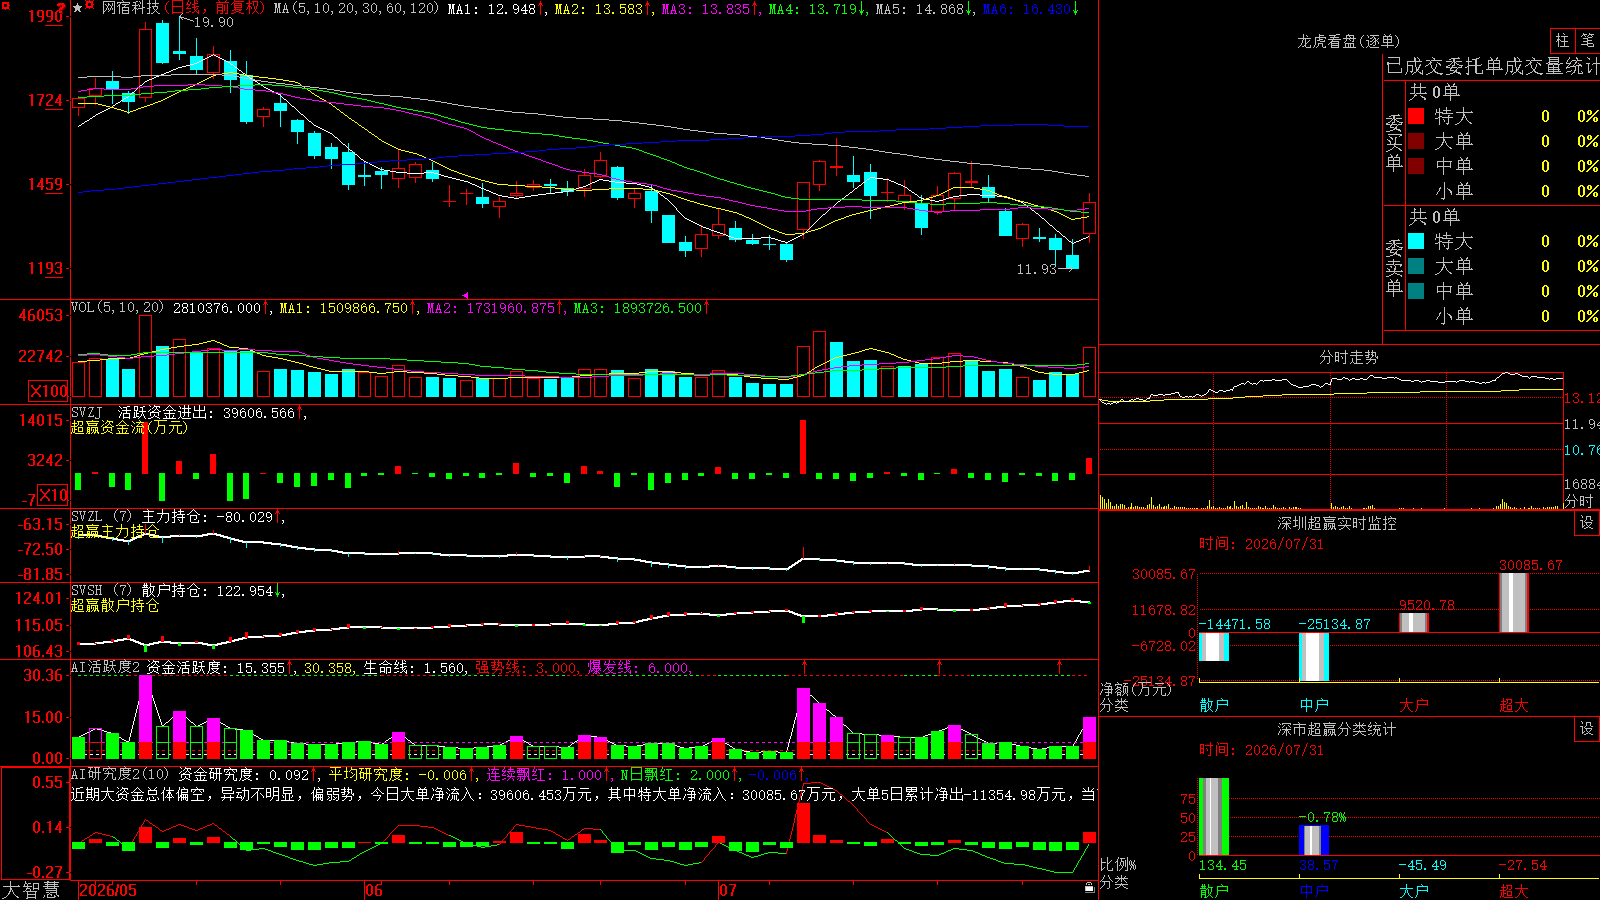Viewport: 1600px width, 900px height.
Task: Click the gray star icon beside 网宿科技
Action: coord(77,8)
